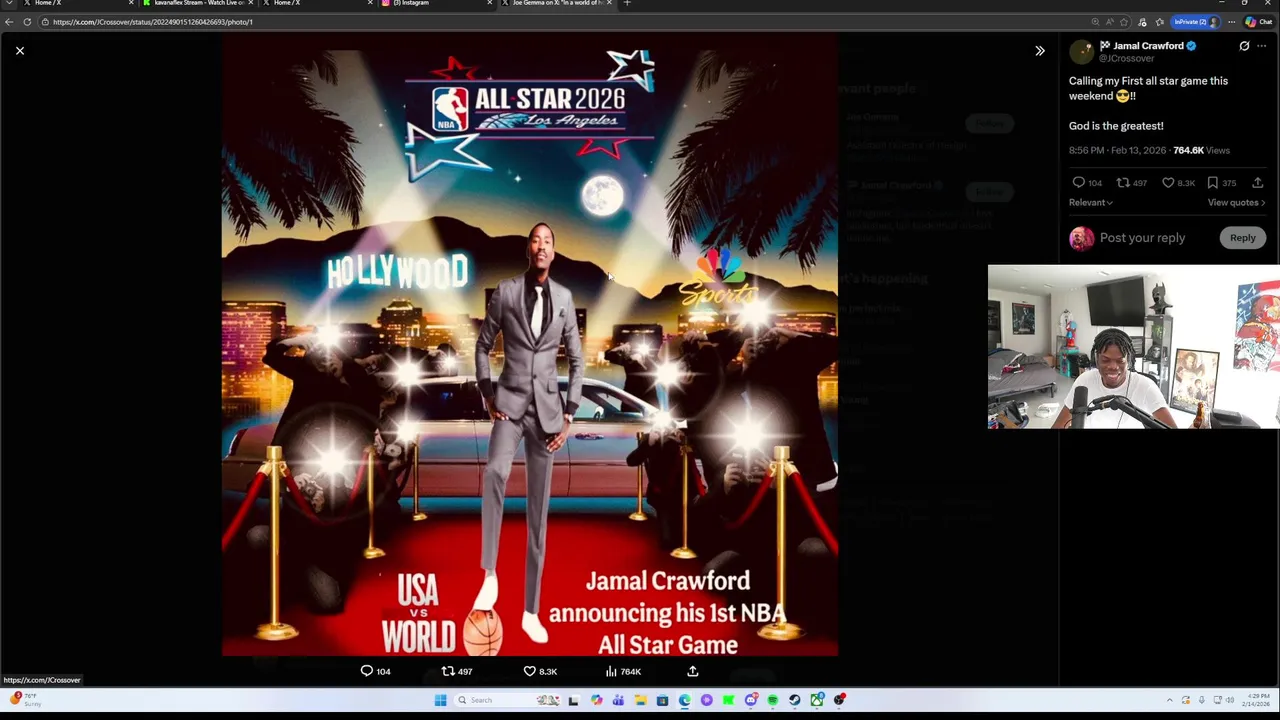Screen dimensions: 1280x720
Task: Open View quotes link
Action: pyautogui.click(x=1237, y=203)
